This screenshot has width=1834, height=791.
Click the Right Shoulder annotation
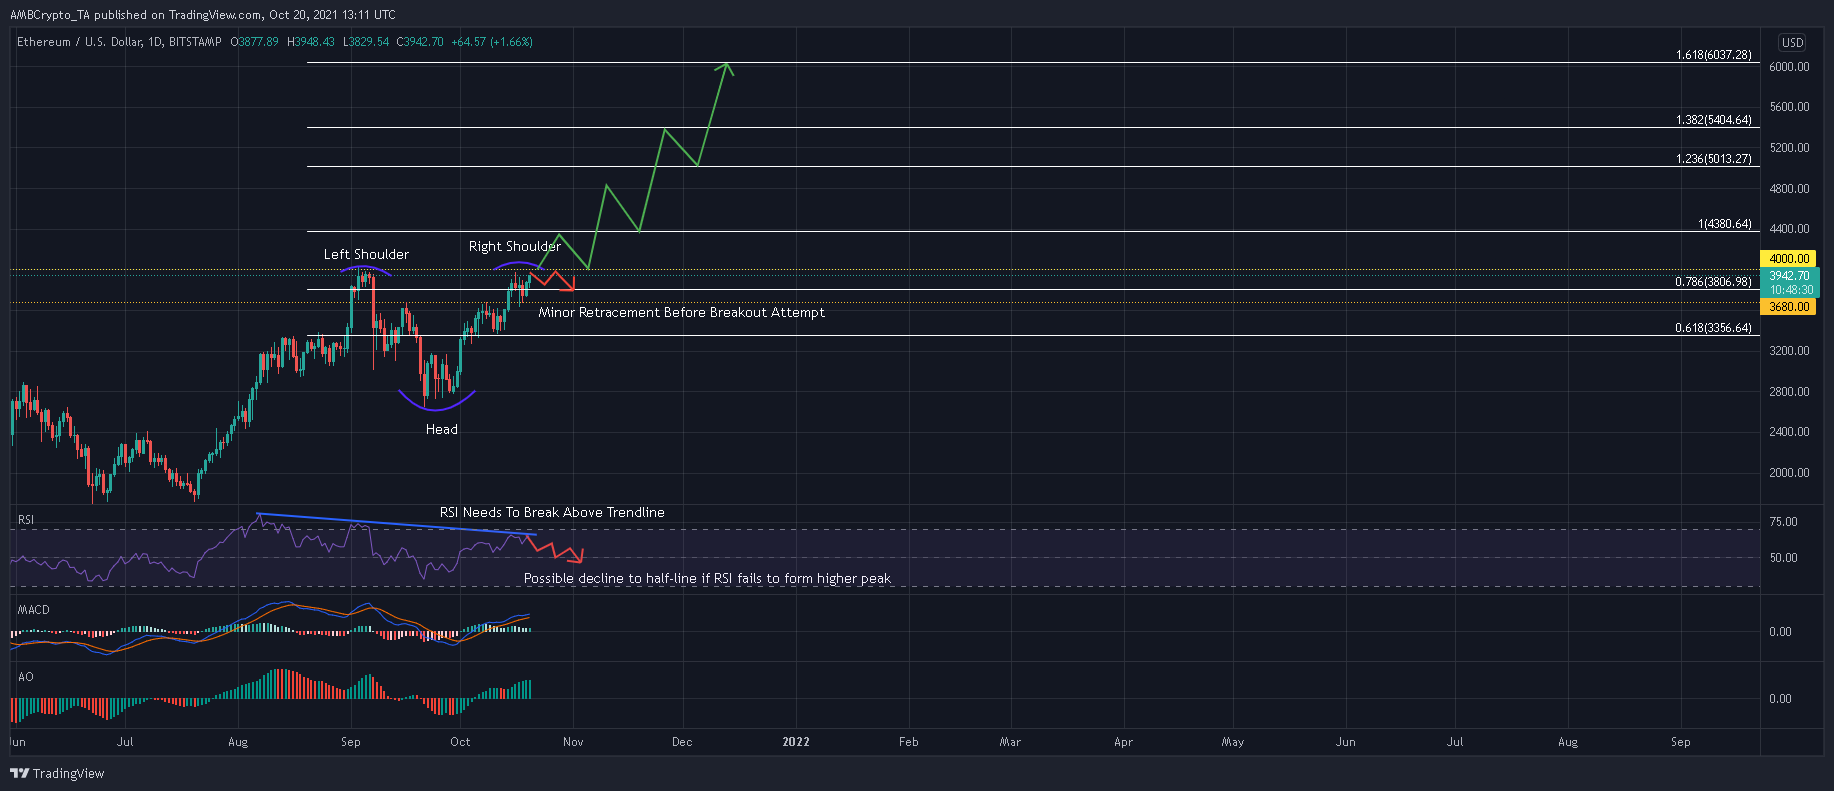(x=515, y=246)
